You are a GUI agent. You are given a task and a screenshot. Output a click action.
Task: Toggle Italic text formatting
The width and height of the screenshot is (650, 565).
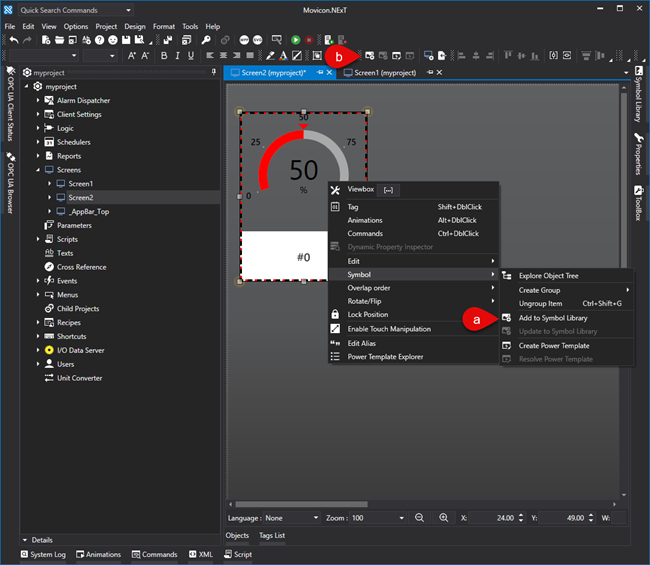(x=177, y=55)
